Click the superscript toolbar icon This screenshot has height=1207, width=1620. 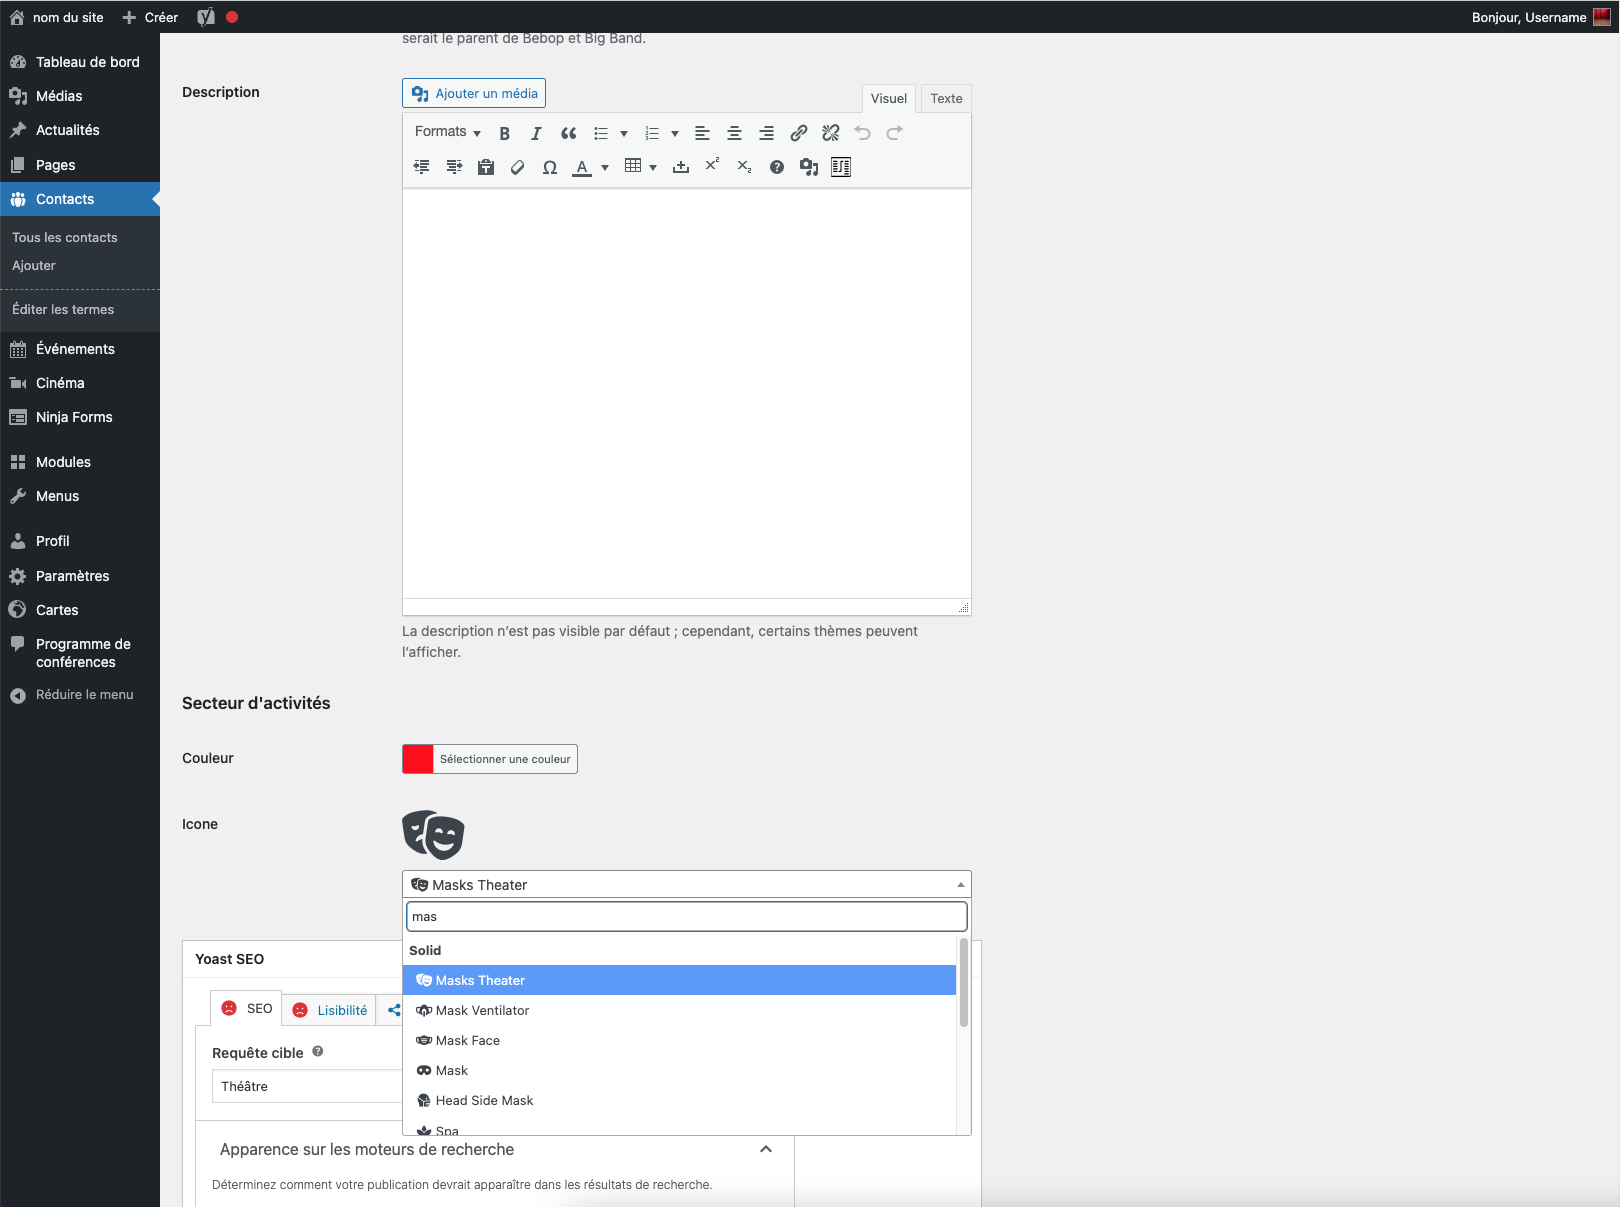(712, 166)
